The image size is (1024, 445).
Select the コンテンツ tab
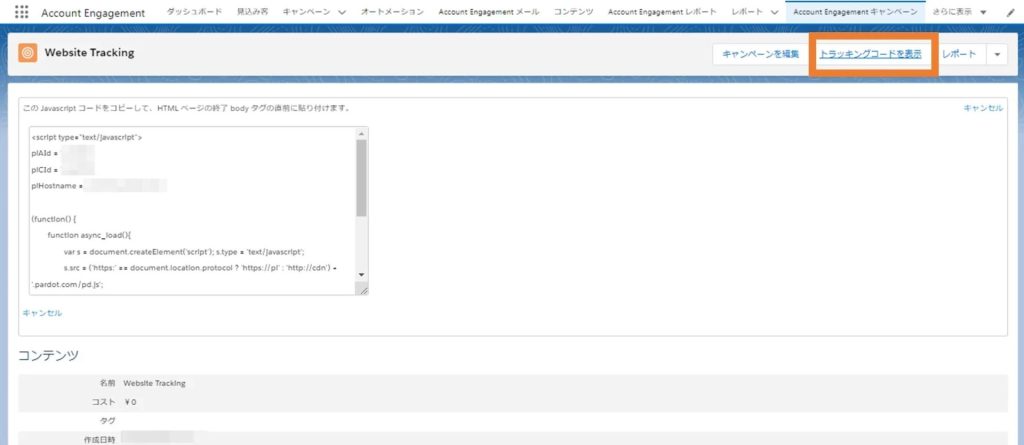click(573, 12)
